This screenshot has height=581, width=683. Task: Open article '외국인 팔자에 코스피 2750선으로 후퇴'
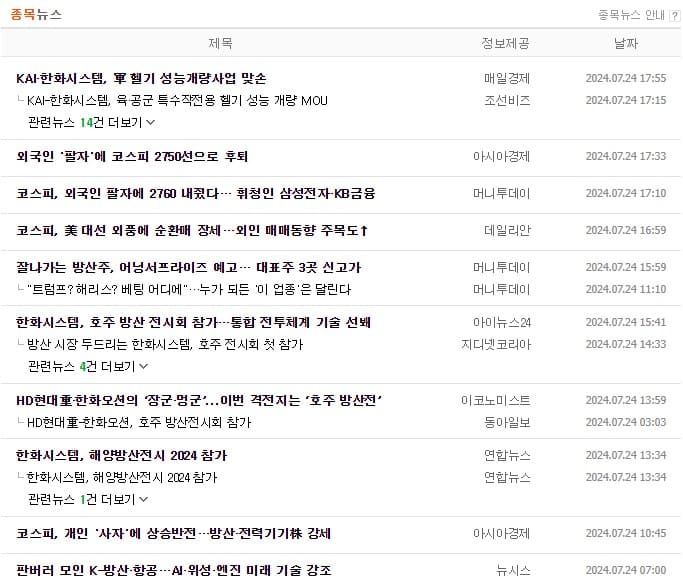pyautogui.click(x=132, y=156)
